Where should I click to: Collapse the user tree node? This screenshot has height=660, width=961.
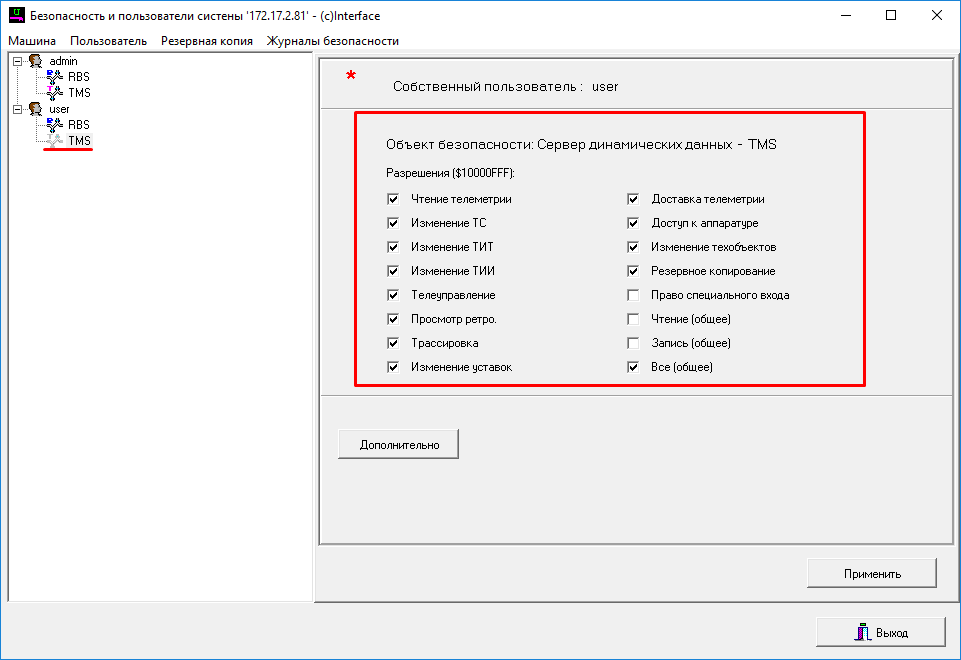[x=17, y=108]
